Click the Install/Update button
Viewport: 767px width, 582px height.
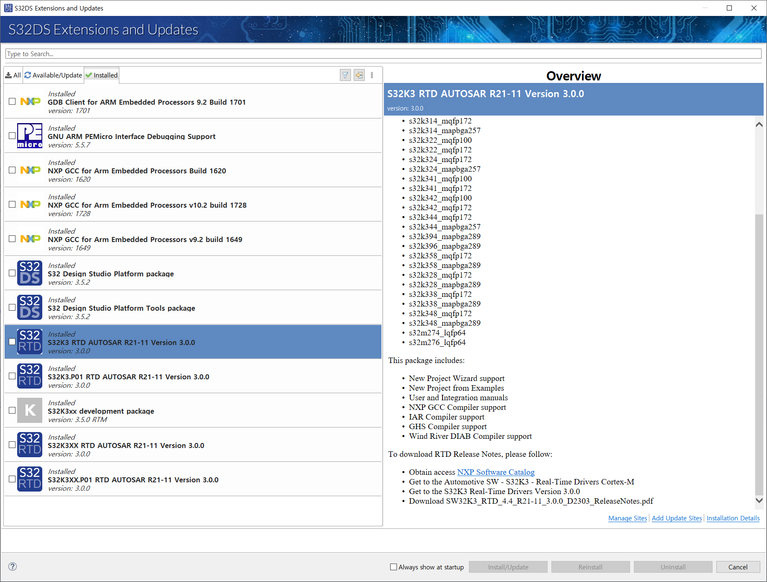[508, 567]
